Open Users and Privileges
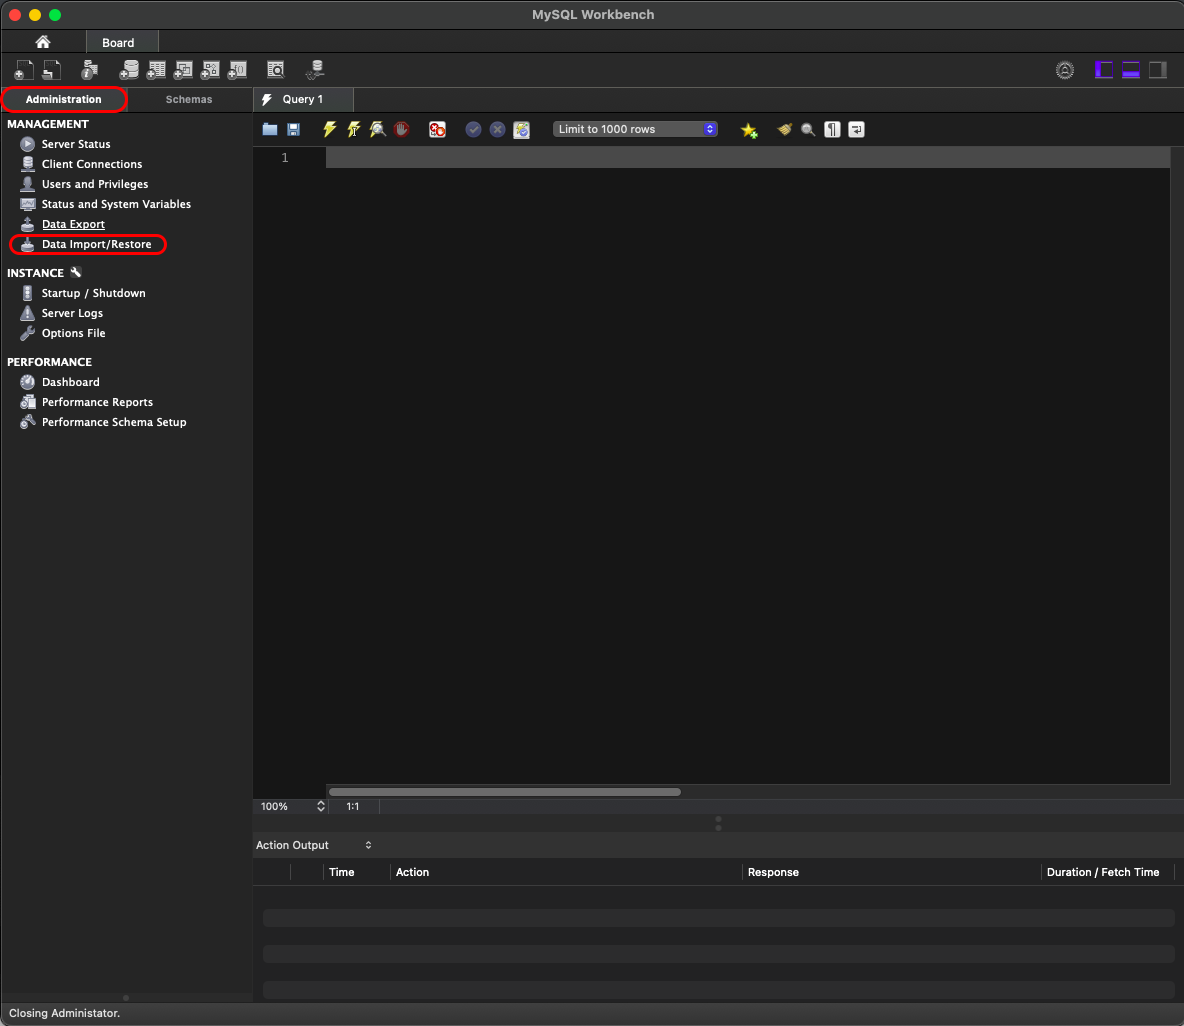 [95, 184]
